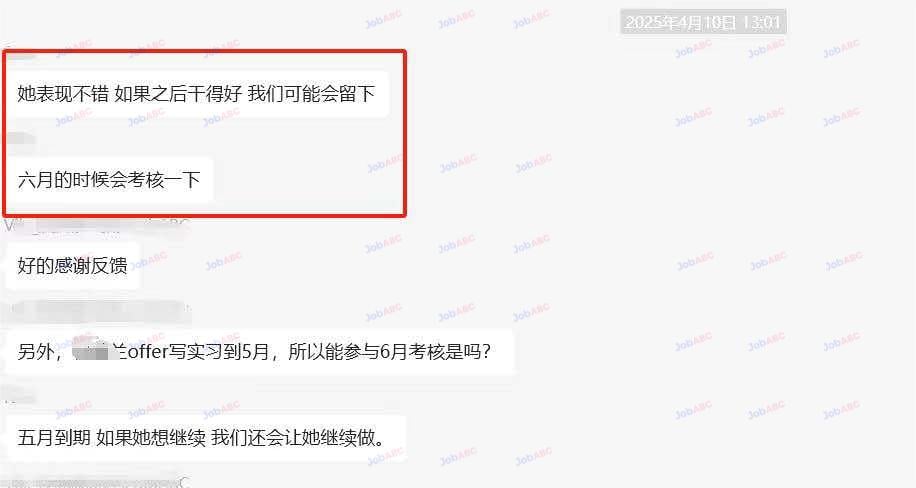Click blurred sender name below the 五月到期 message
916x488 pixels.
click(x=97, y=482)
